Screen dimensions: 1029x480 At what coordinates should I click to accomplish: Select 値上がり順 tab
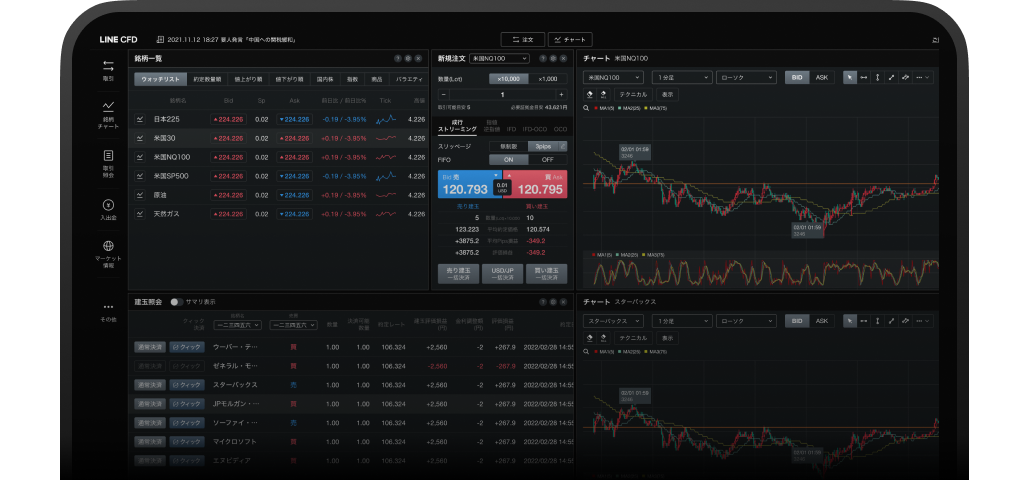click(x=249, y=79)
